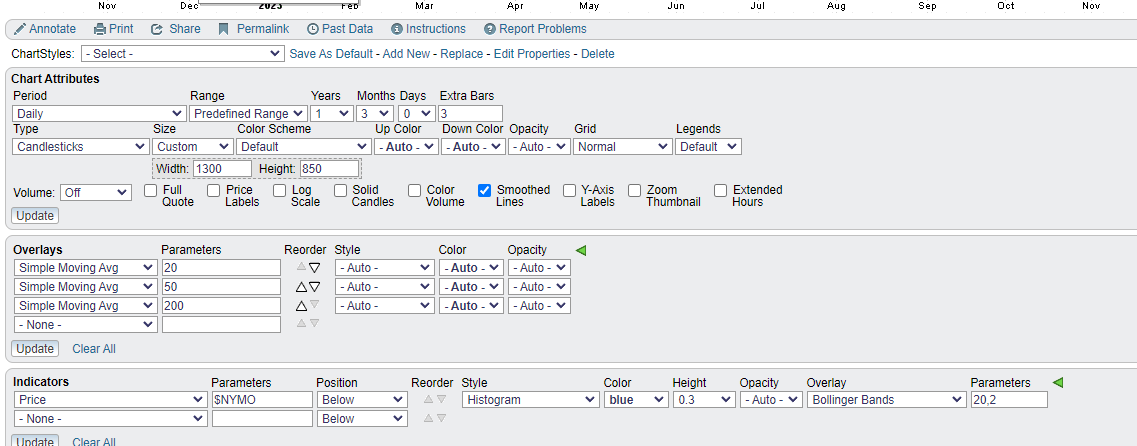The height and width of the screenshot is (446, 1137).
Task: Open the Grid dropdown showing Normal
Action: [622, 146]
